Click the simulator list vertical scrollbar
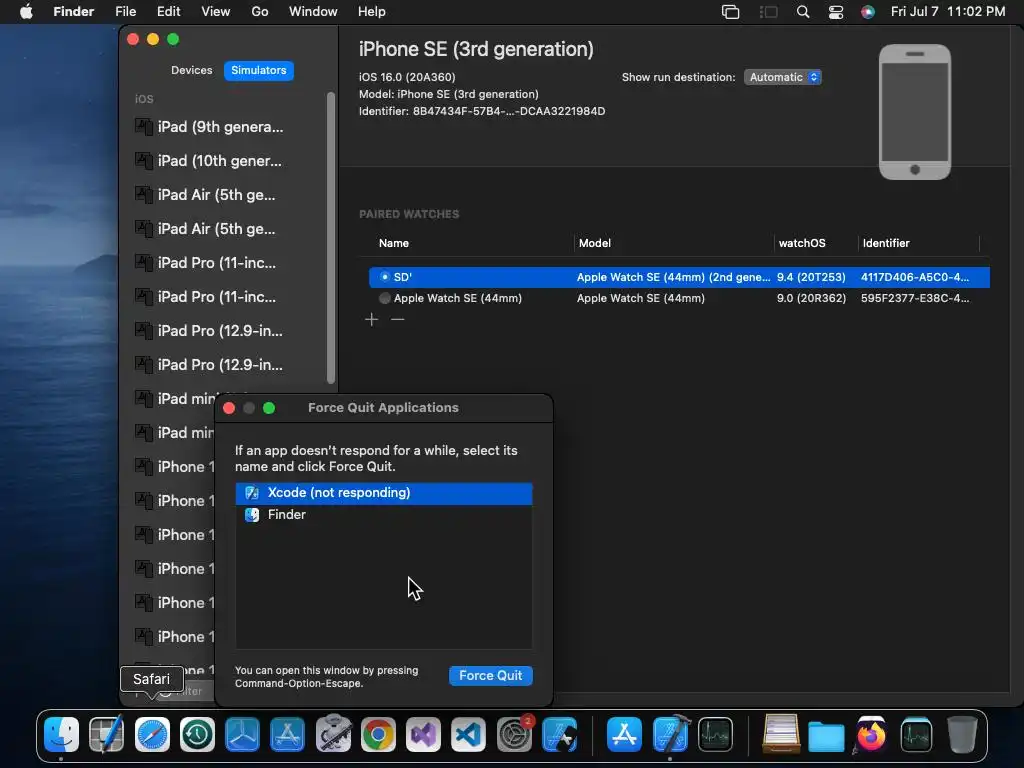The height and width of the screenshot is (768, 1024). [x=330, y=238]
